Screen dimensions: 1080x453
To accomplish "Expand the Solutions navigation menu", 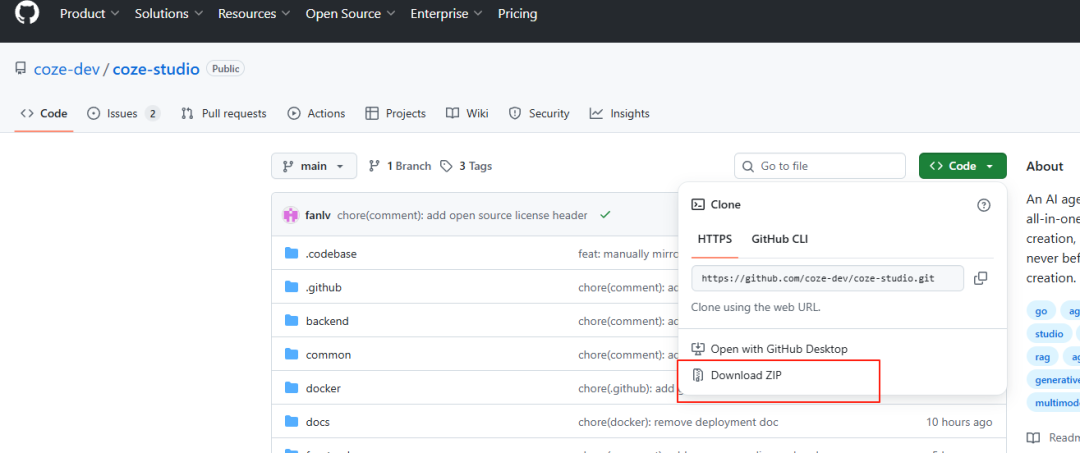I will pos(168,14).
